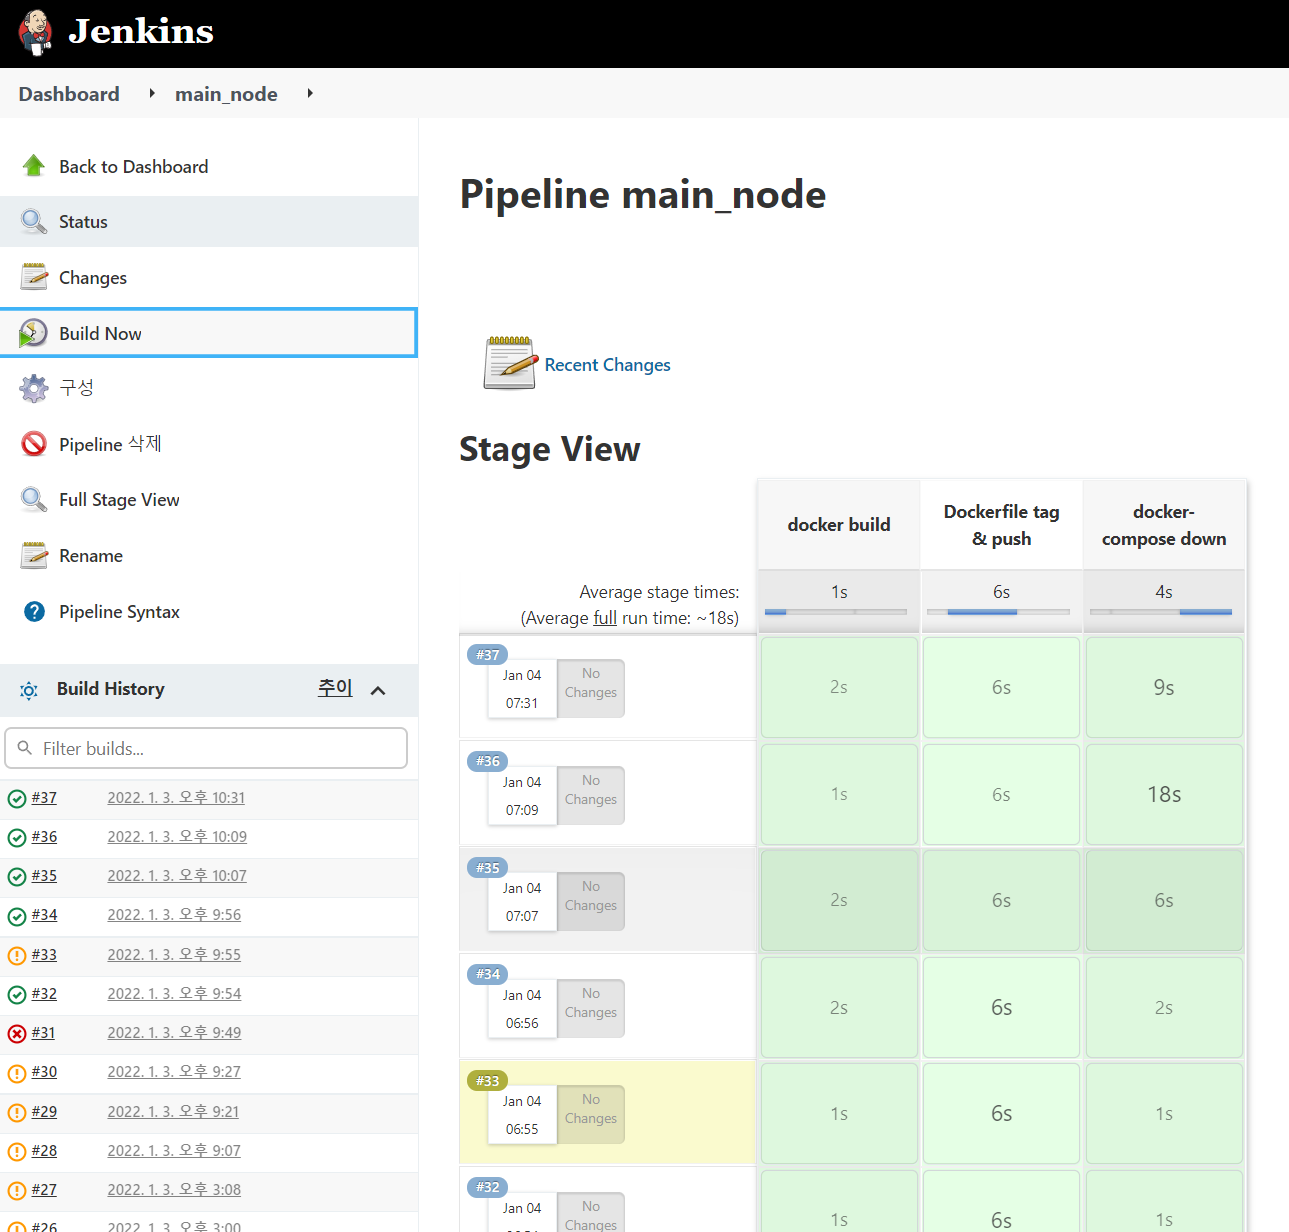The image size is (1289, 1232).
Task: Click the Pipeline Syntax help icon
Action: [x=34, y=612]
